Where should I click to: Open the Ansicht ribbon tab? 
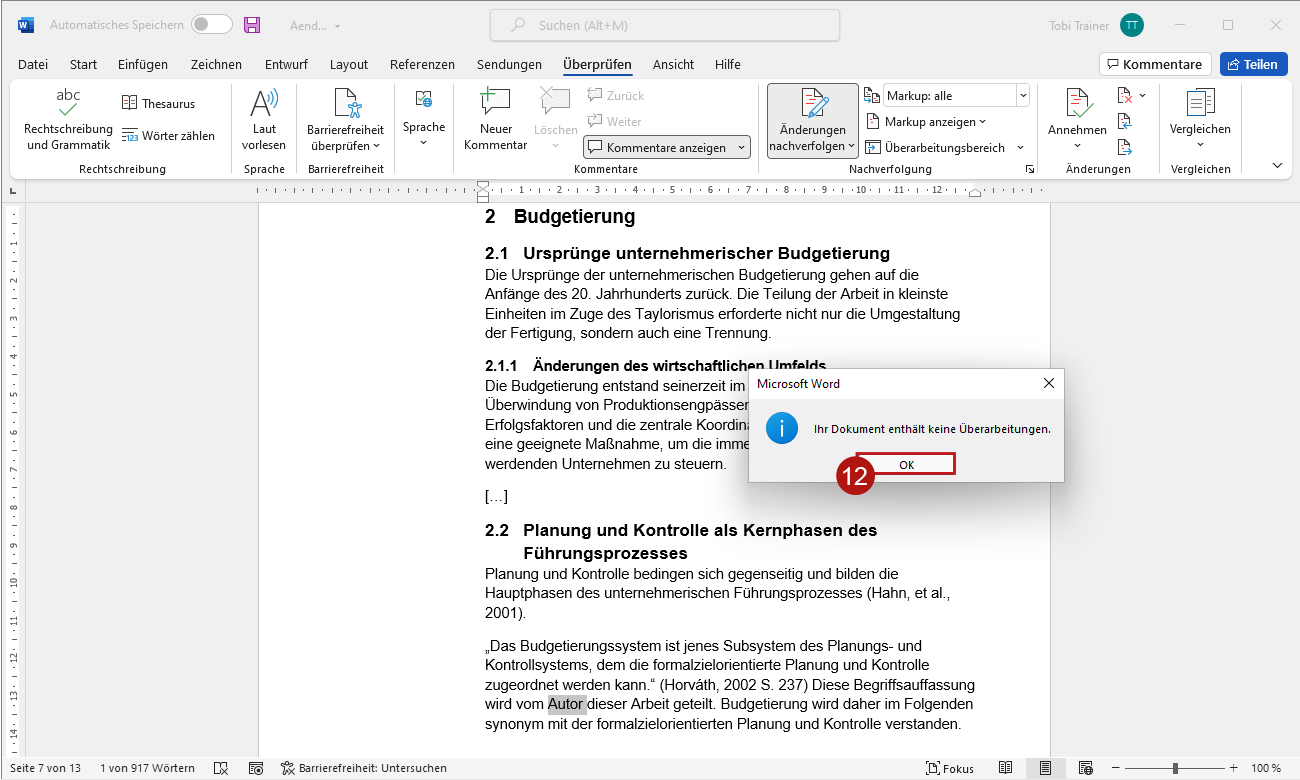[673, 64]
